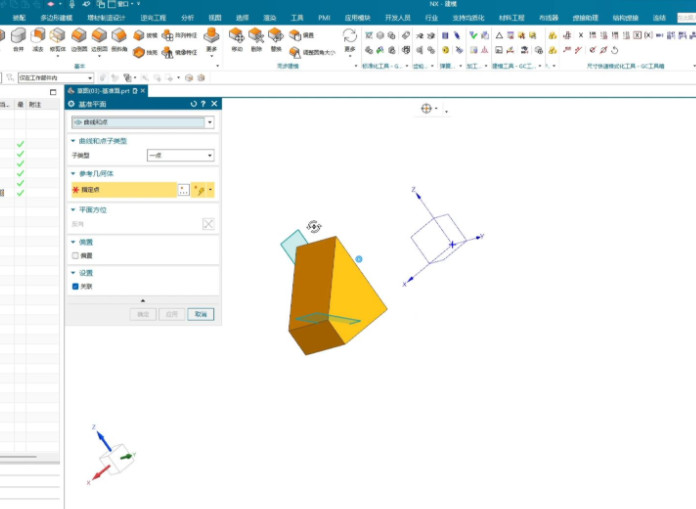Close the .prt document tab

tap(142, 91)
